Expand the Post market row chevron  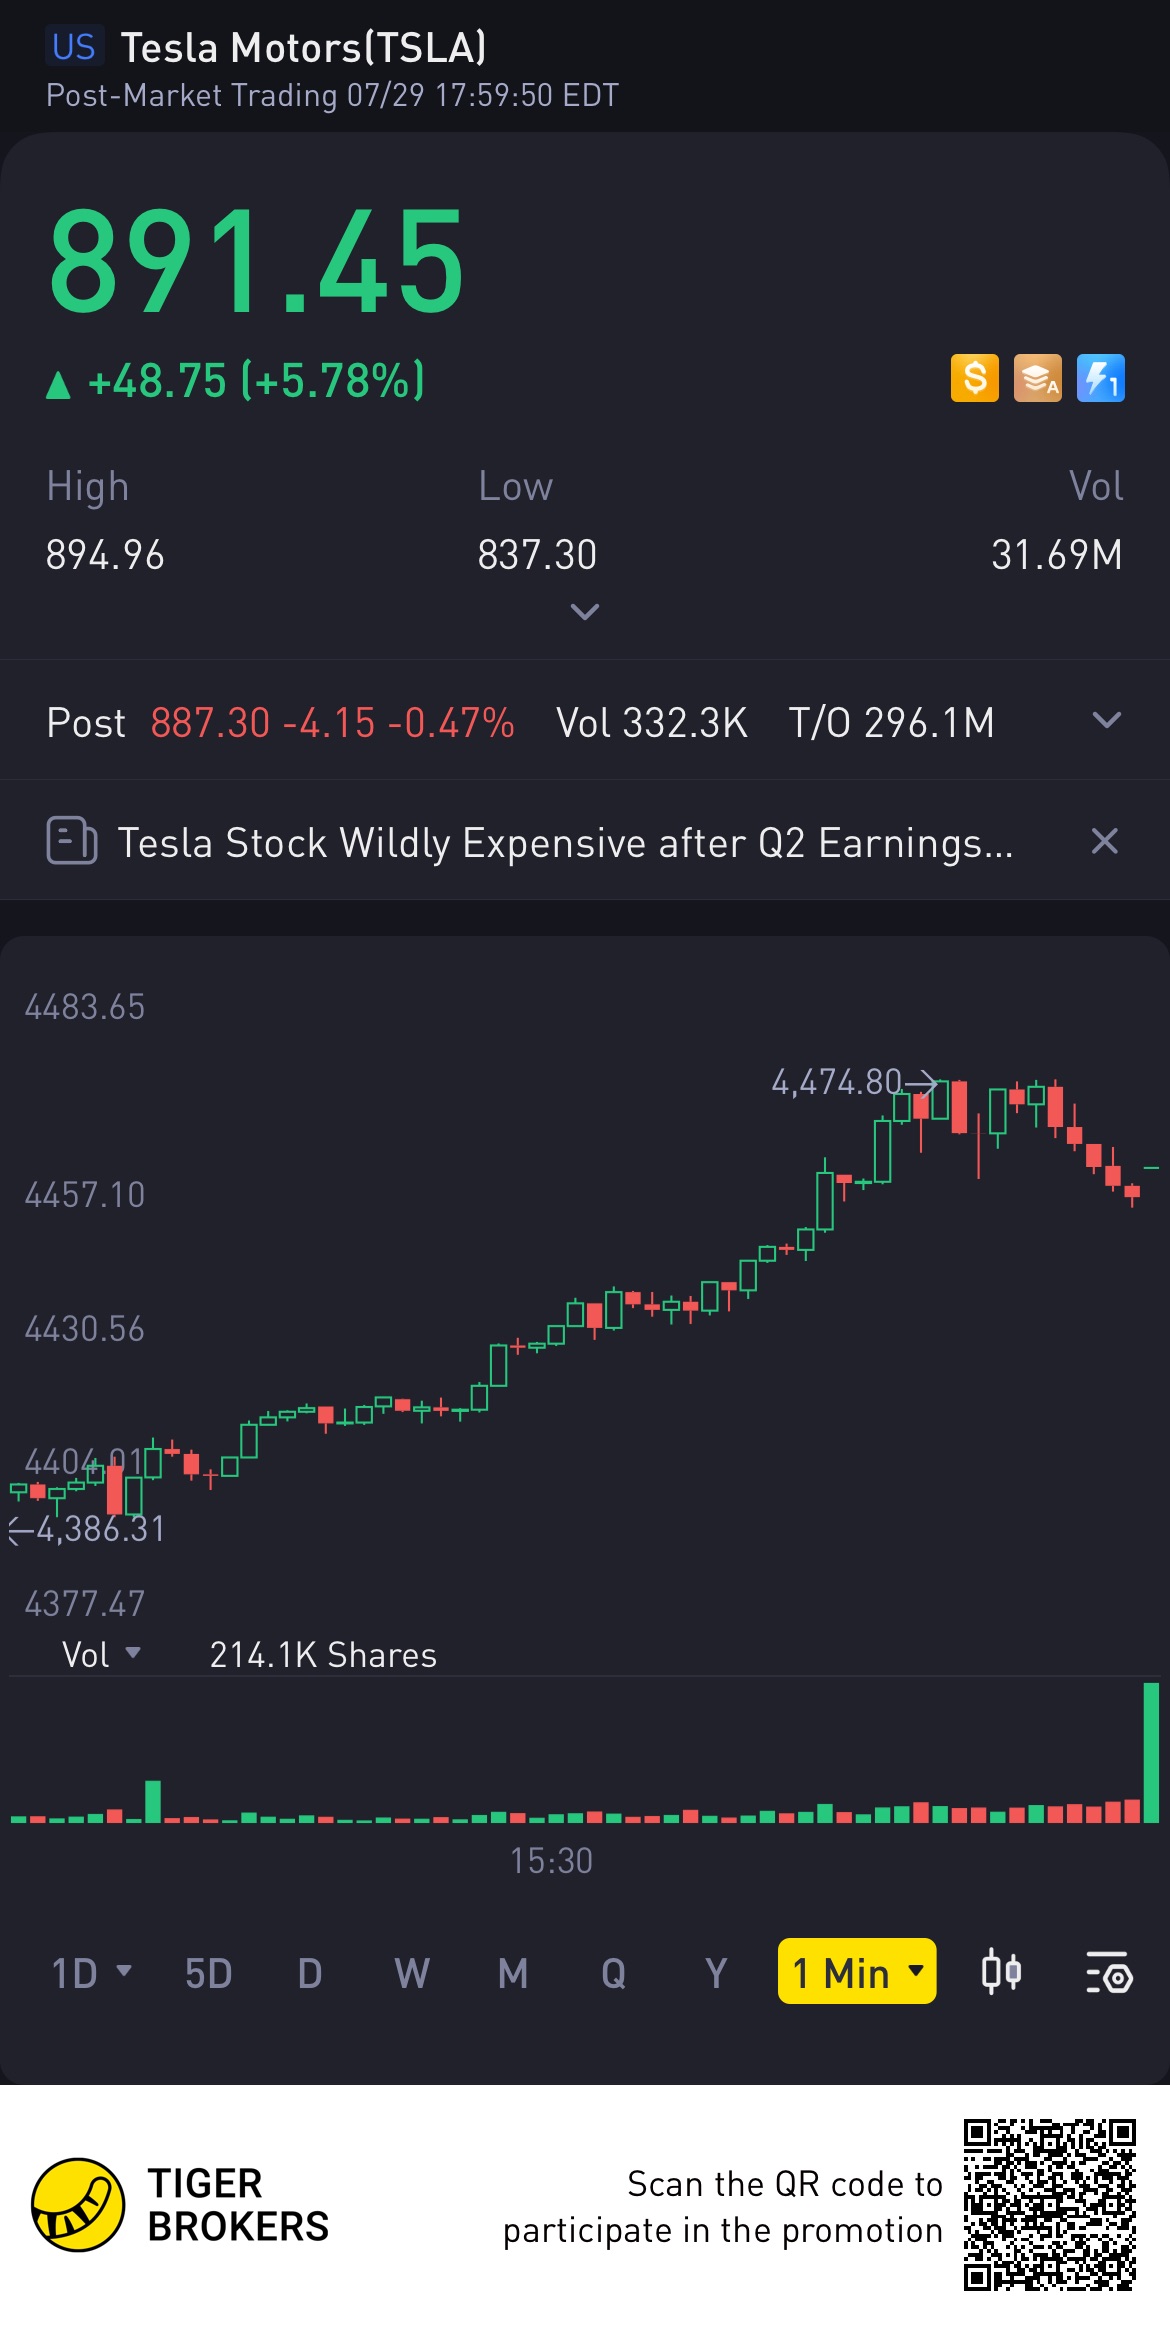(x=1106, y=721)
